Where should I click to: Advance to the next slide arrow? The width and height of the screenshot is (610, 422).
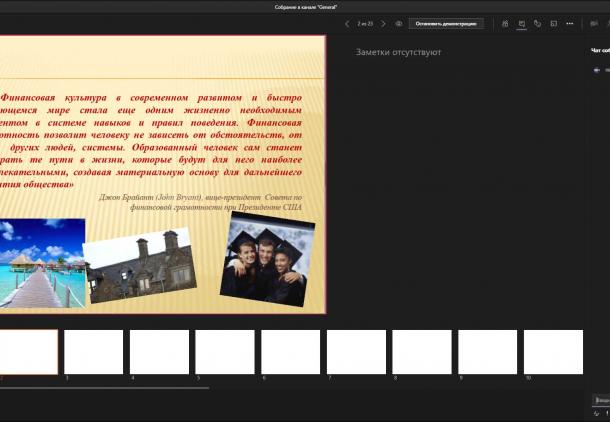tap(383, 23)
